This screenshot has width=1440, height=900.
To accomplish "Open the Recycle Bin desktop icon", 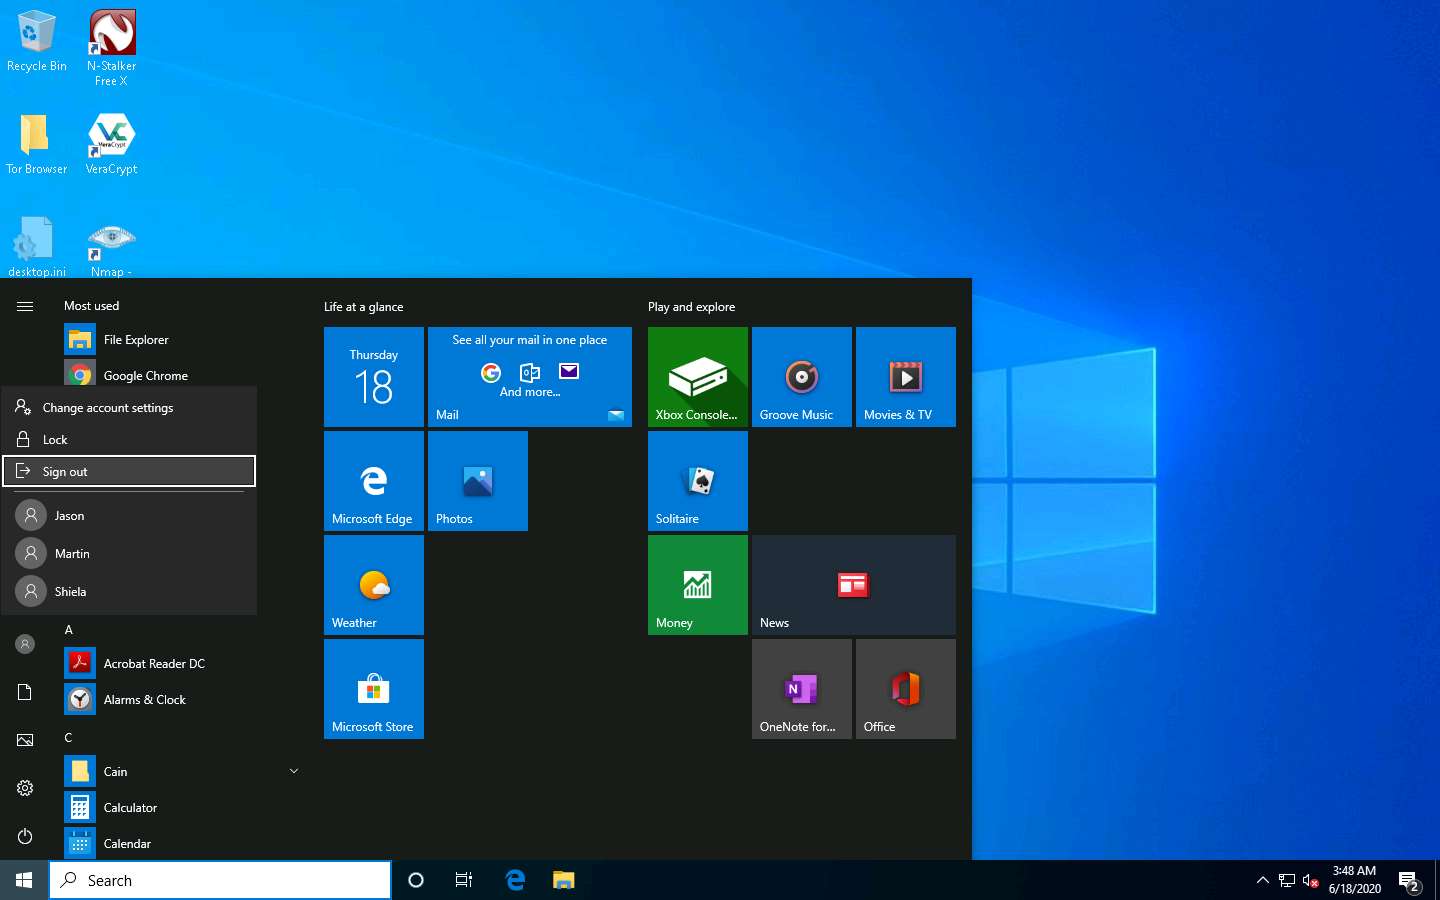I will [x=36, y=40].
